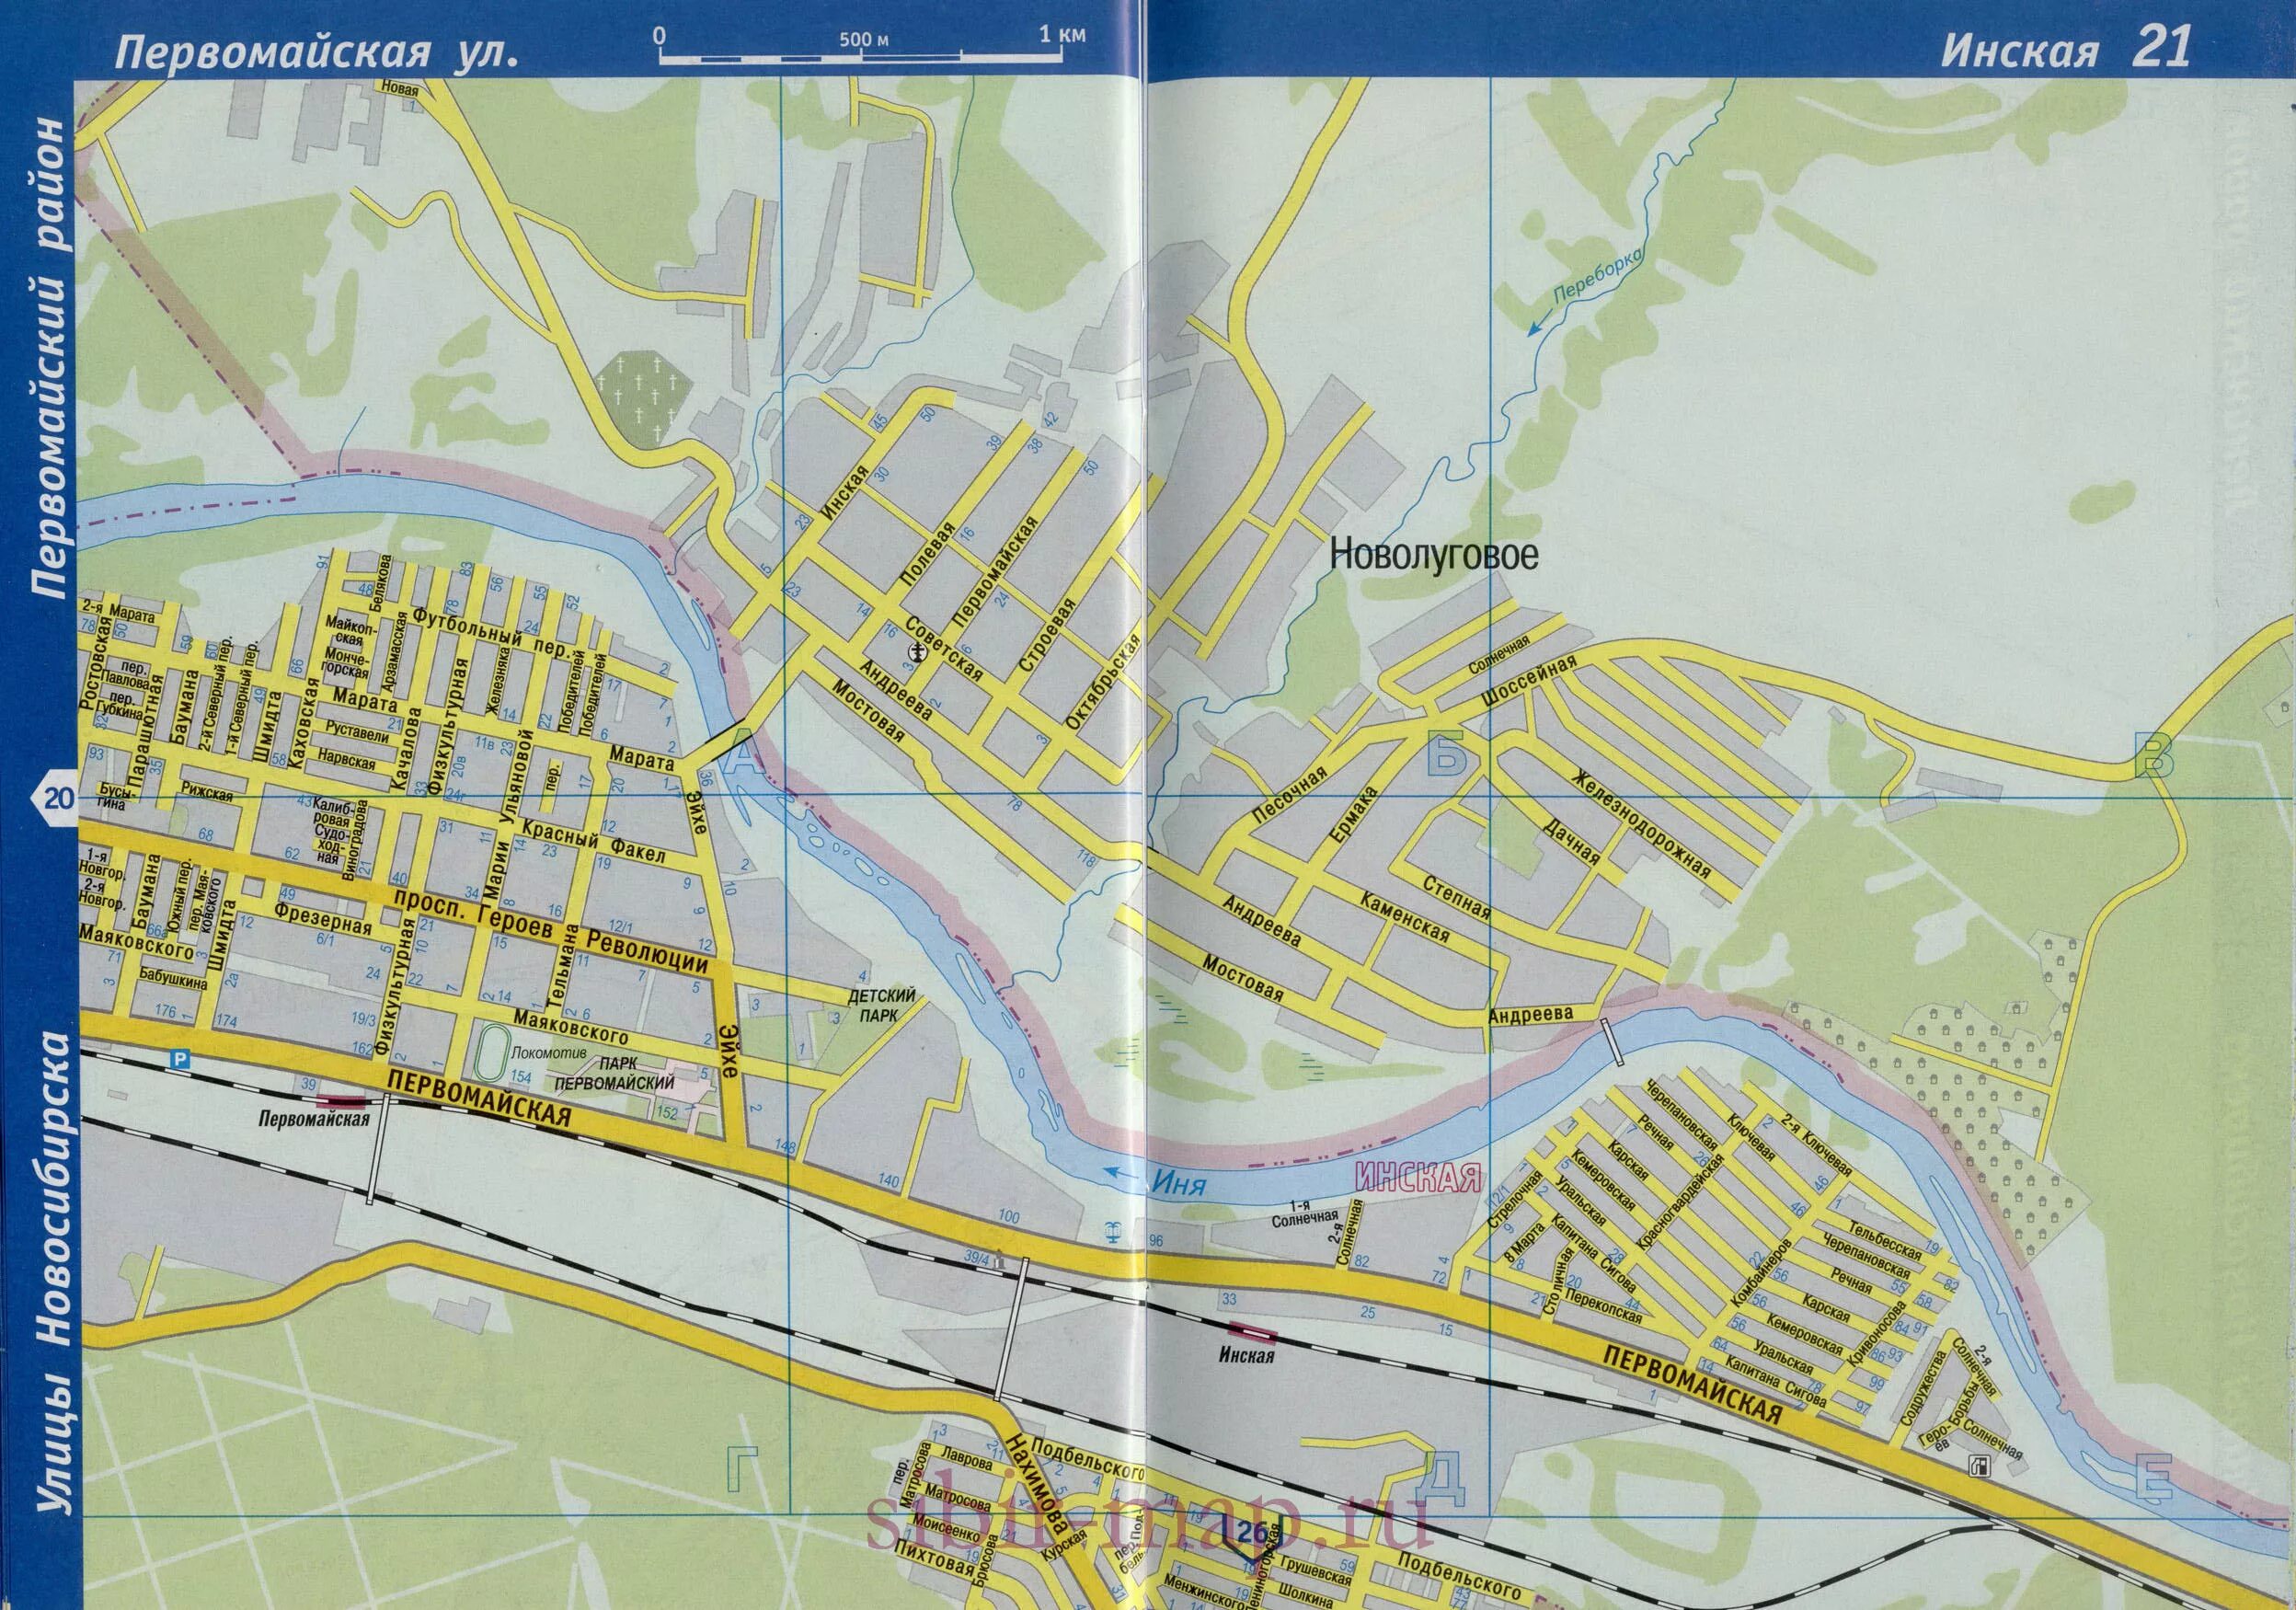Click the 500 м mark on scale bar
The height and width of the screenshot is (1610, 2296).
pyautogui.click(x=864, y=42)
